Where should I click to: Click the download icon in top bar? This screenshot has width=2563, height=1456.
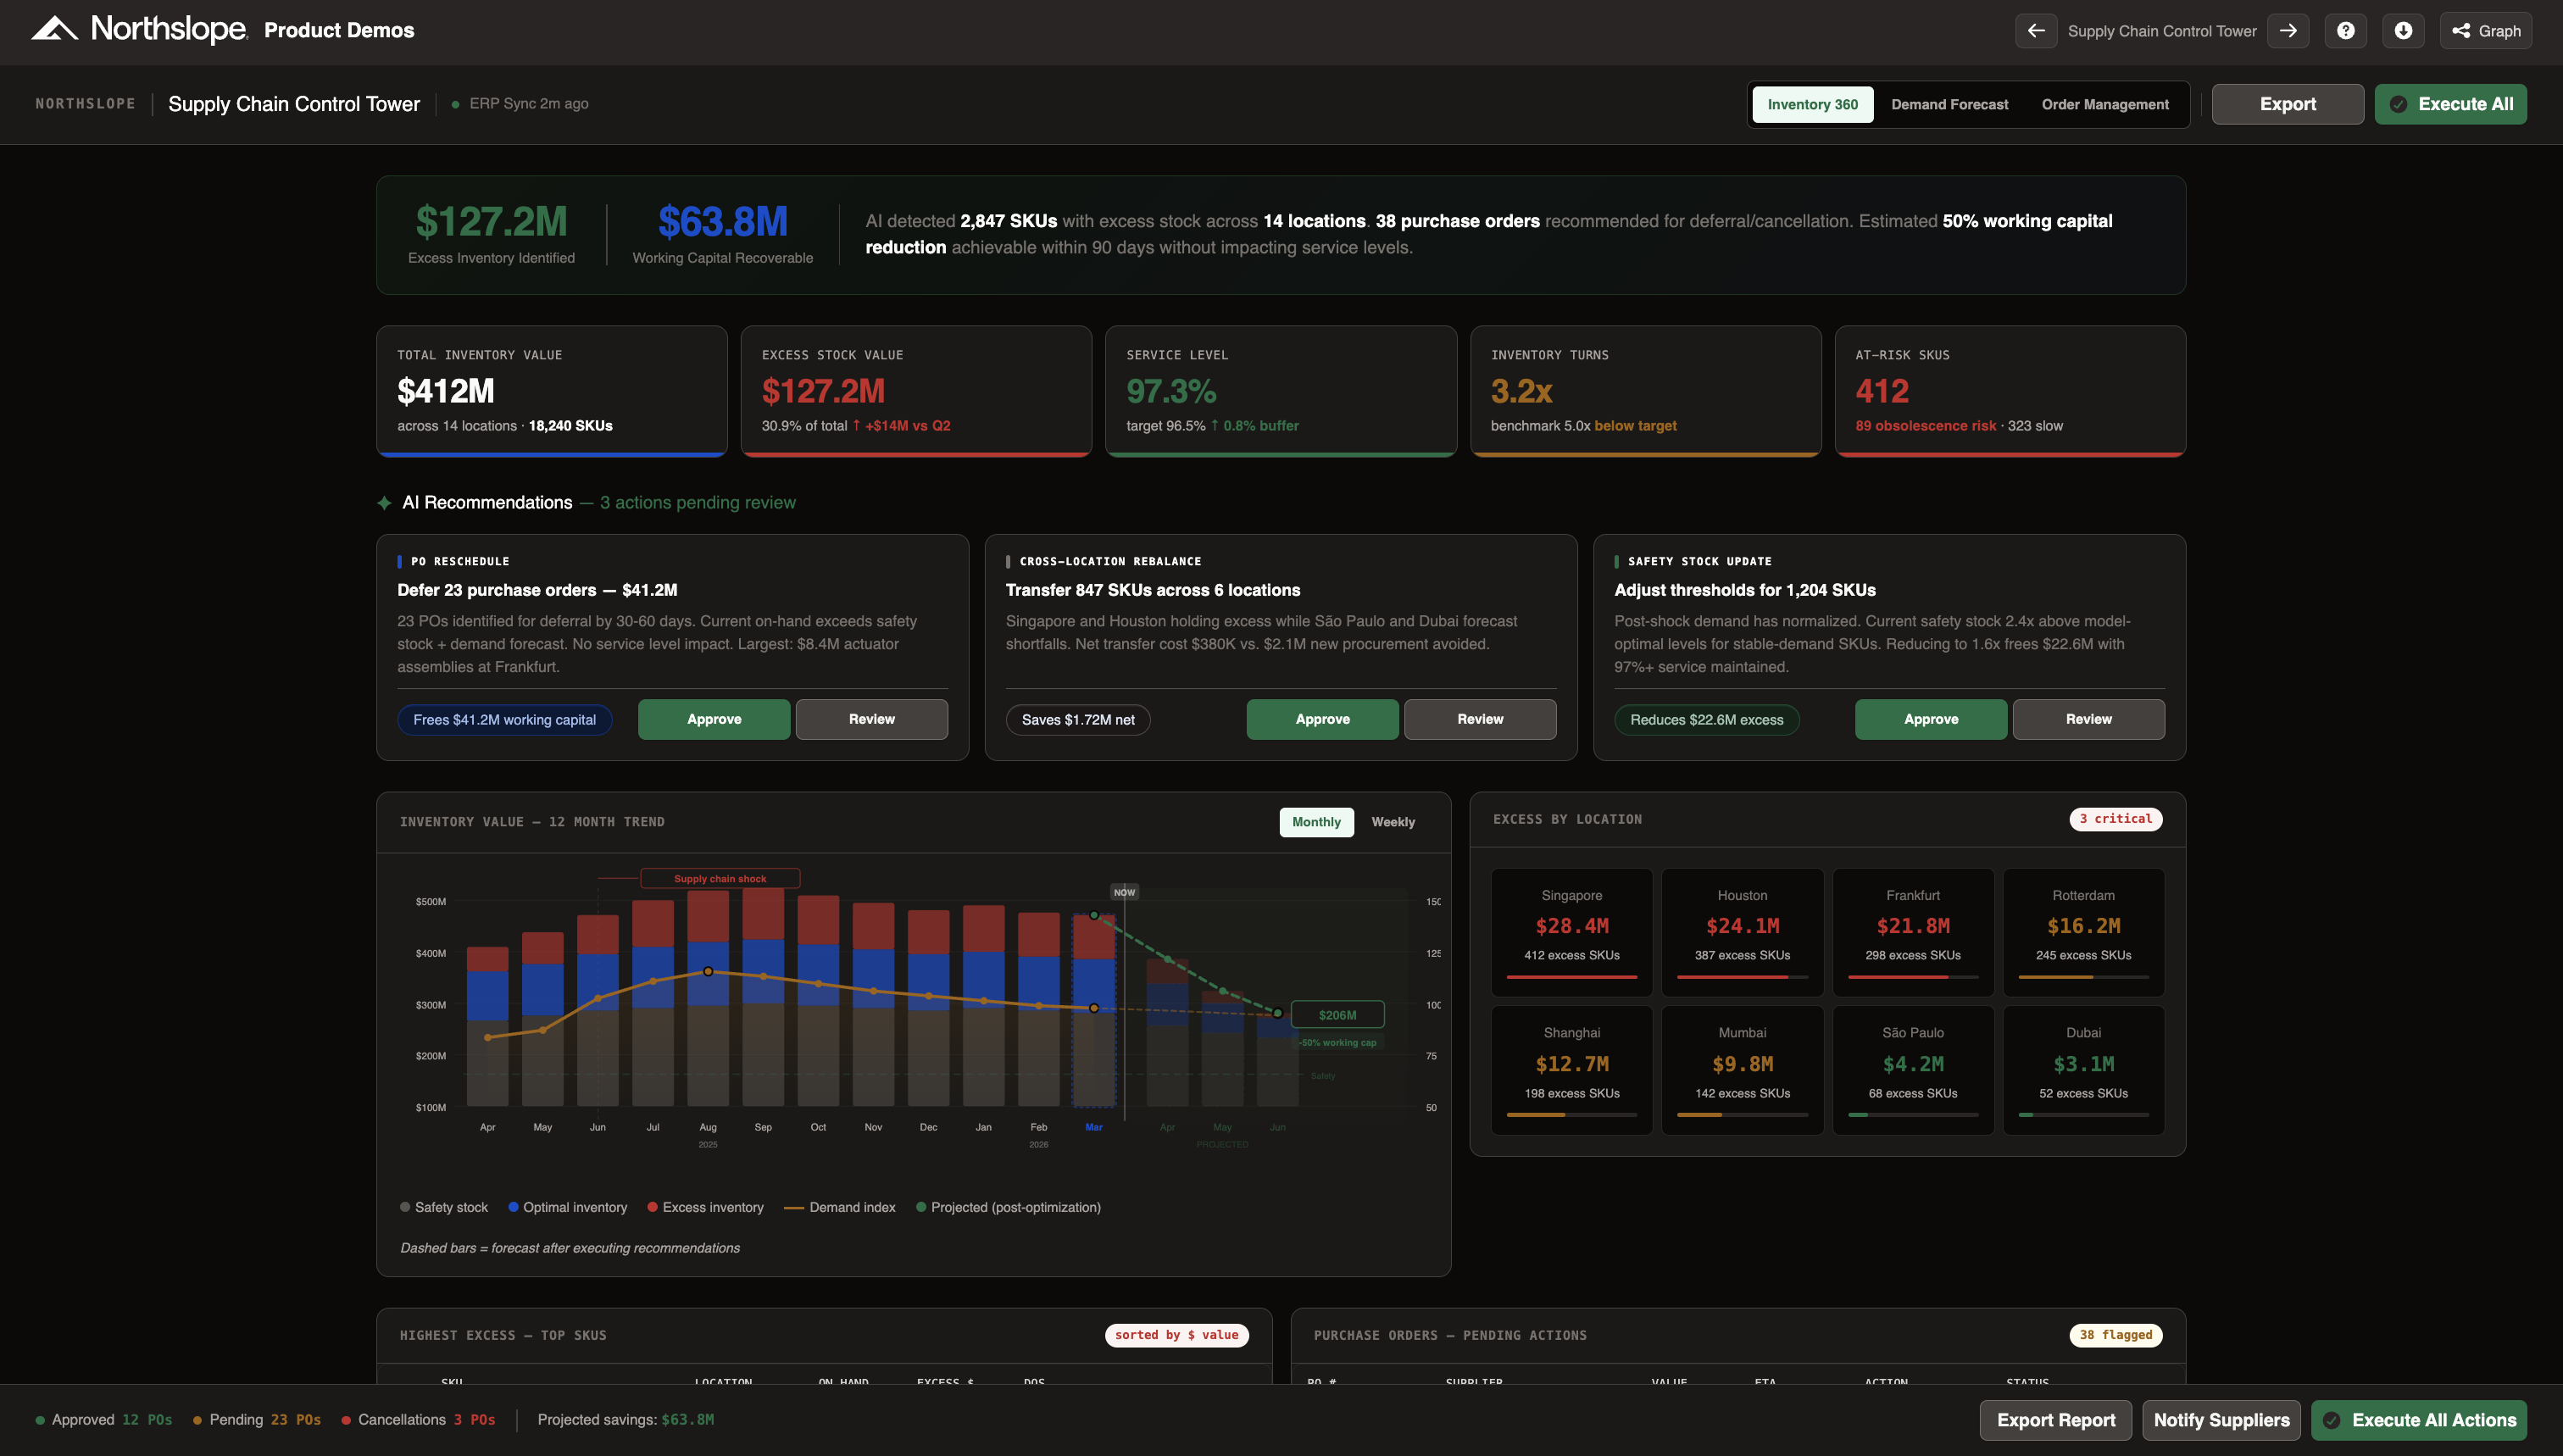[2403, 31]
